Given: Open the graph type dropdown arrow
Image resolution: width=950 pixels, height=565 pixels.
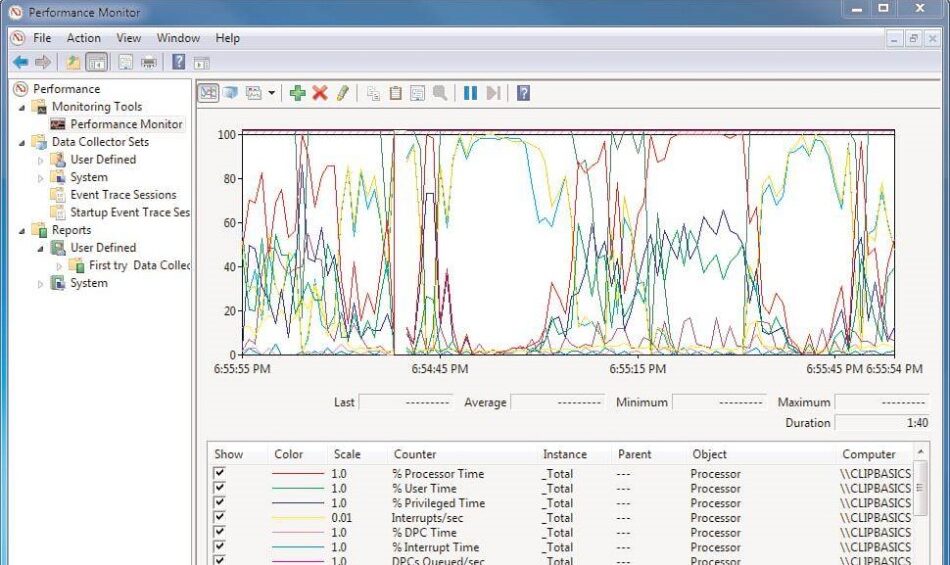Looking at the screenshot, I should (x=271, y=93).
